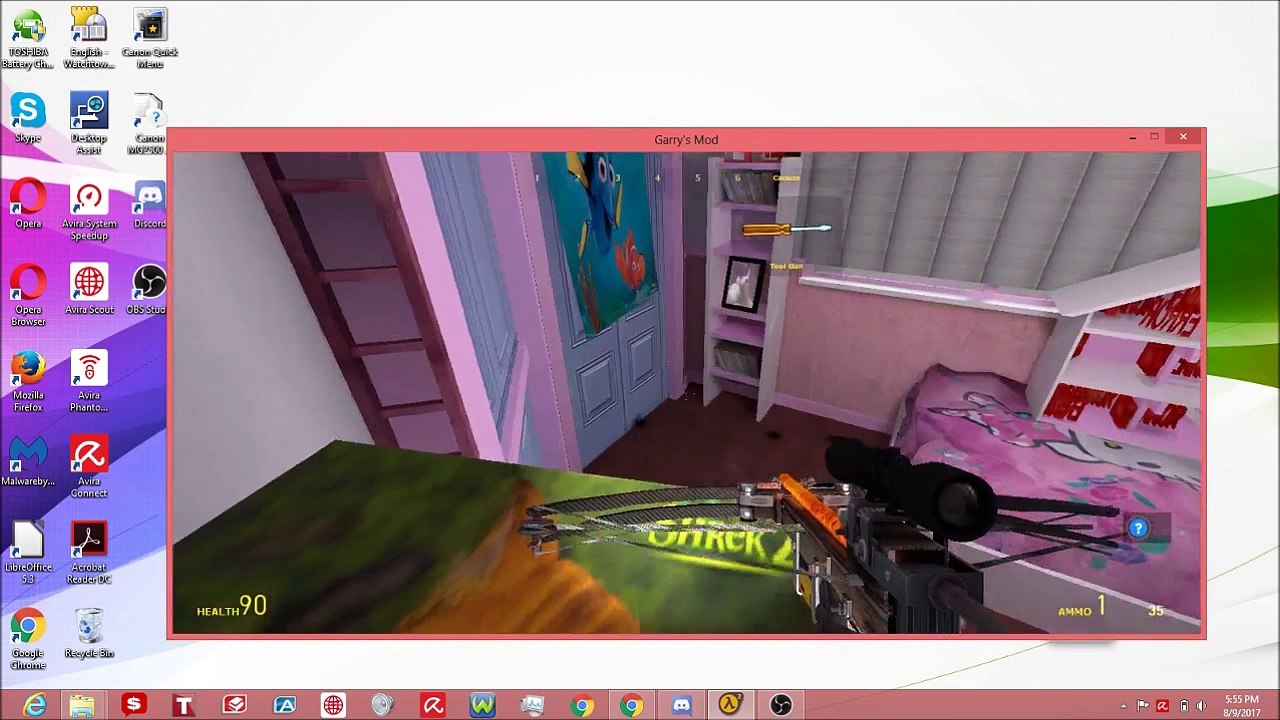This screenshot has height=720, width=1280.
Task: Switch to OBS Studio in the taskbar
Action: pyautogui.click(x=781, y=705)
